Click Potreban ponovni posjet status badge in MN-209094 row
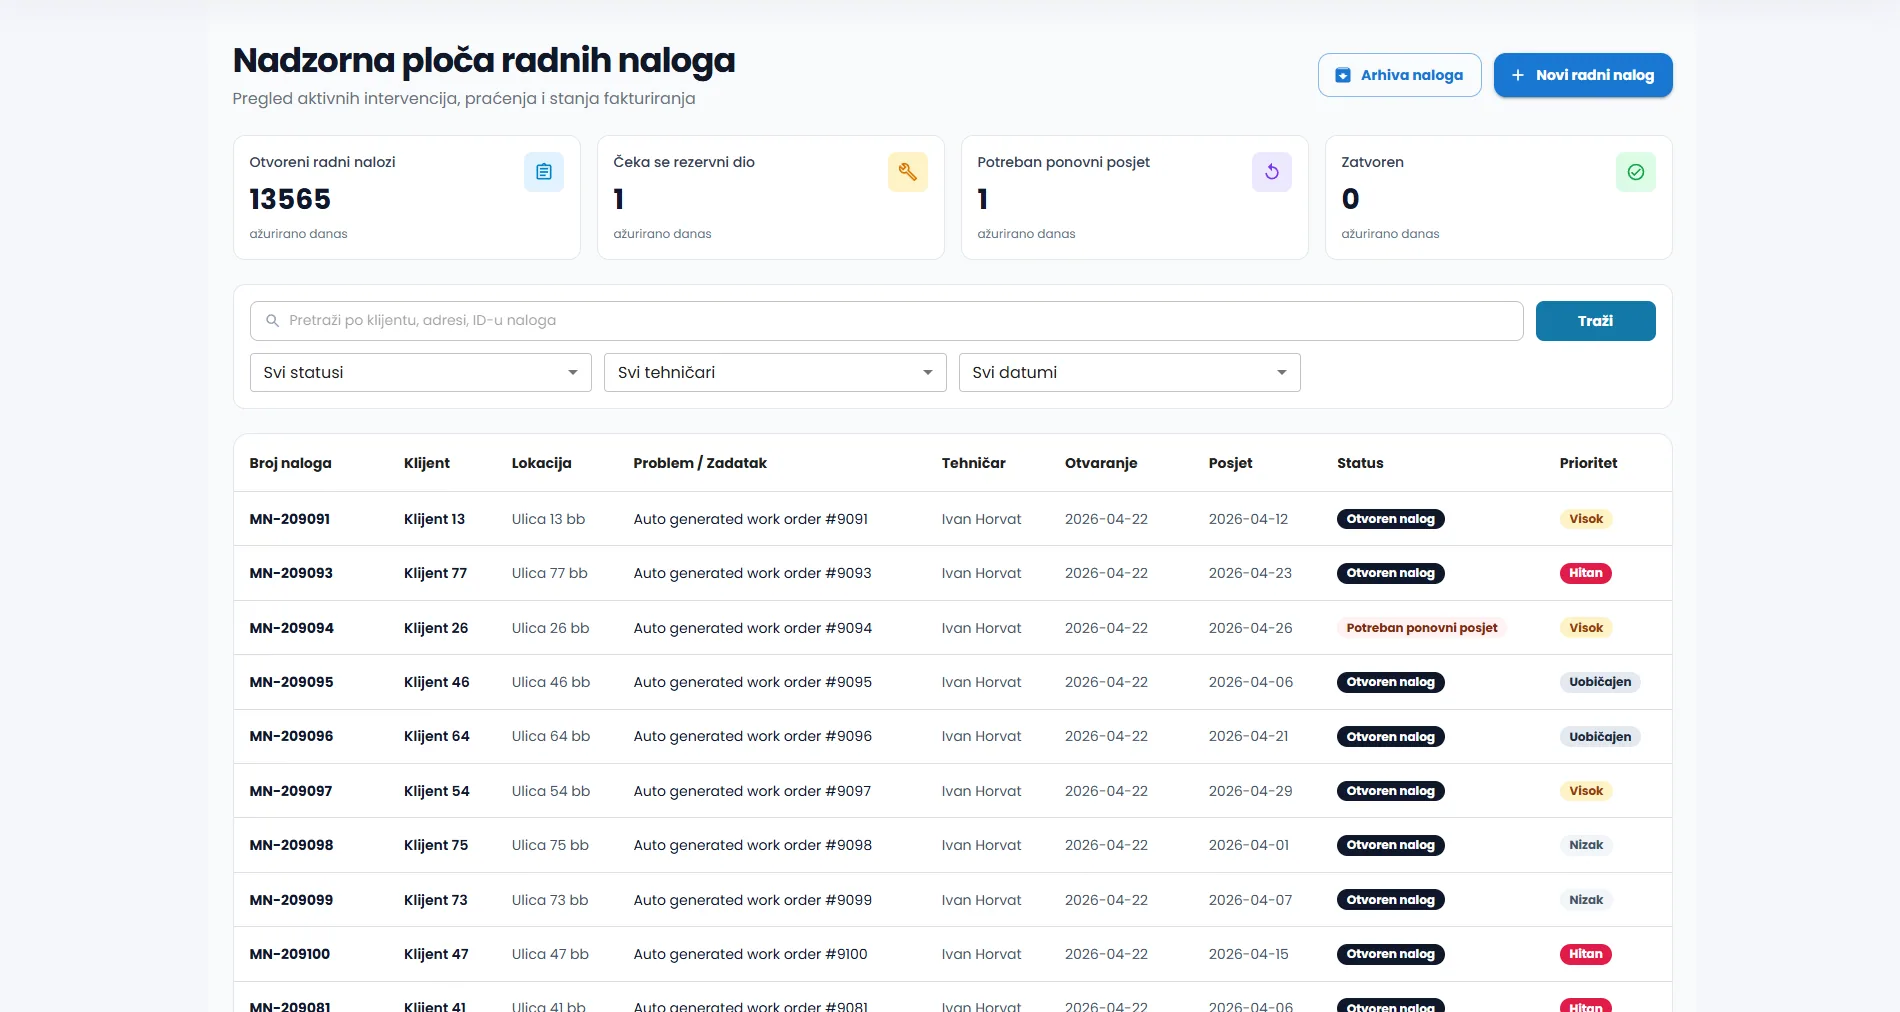 click(x=1422, y=628)
